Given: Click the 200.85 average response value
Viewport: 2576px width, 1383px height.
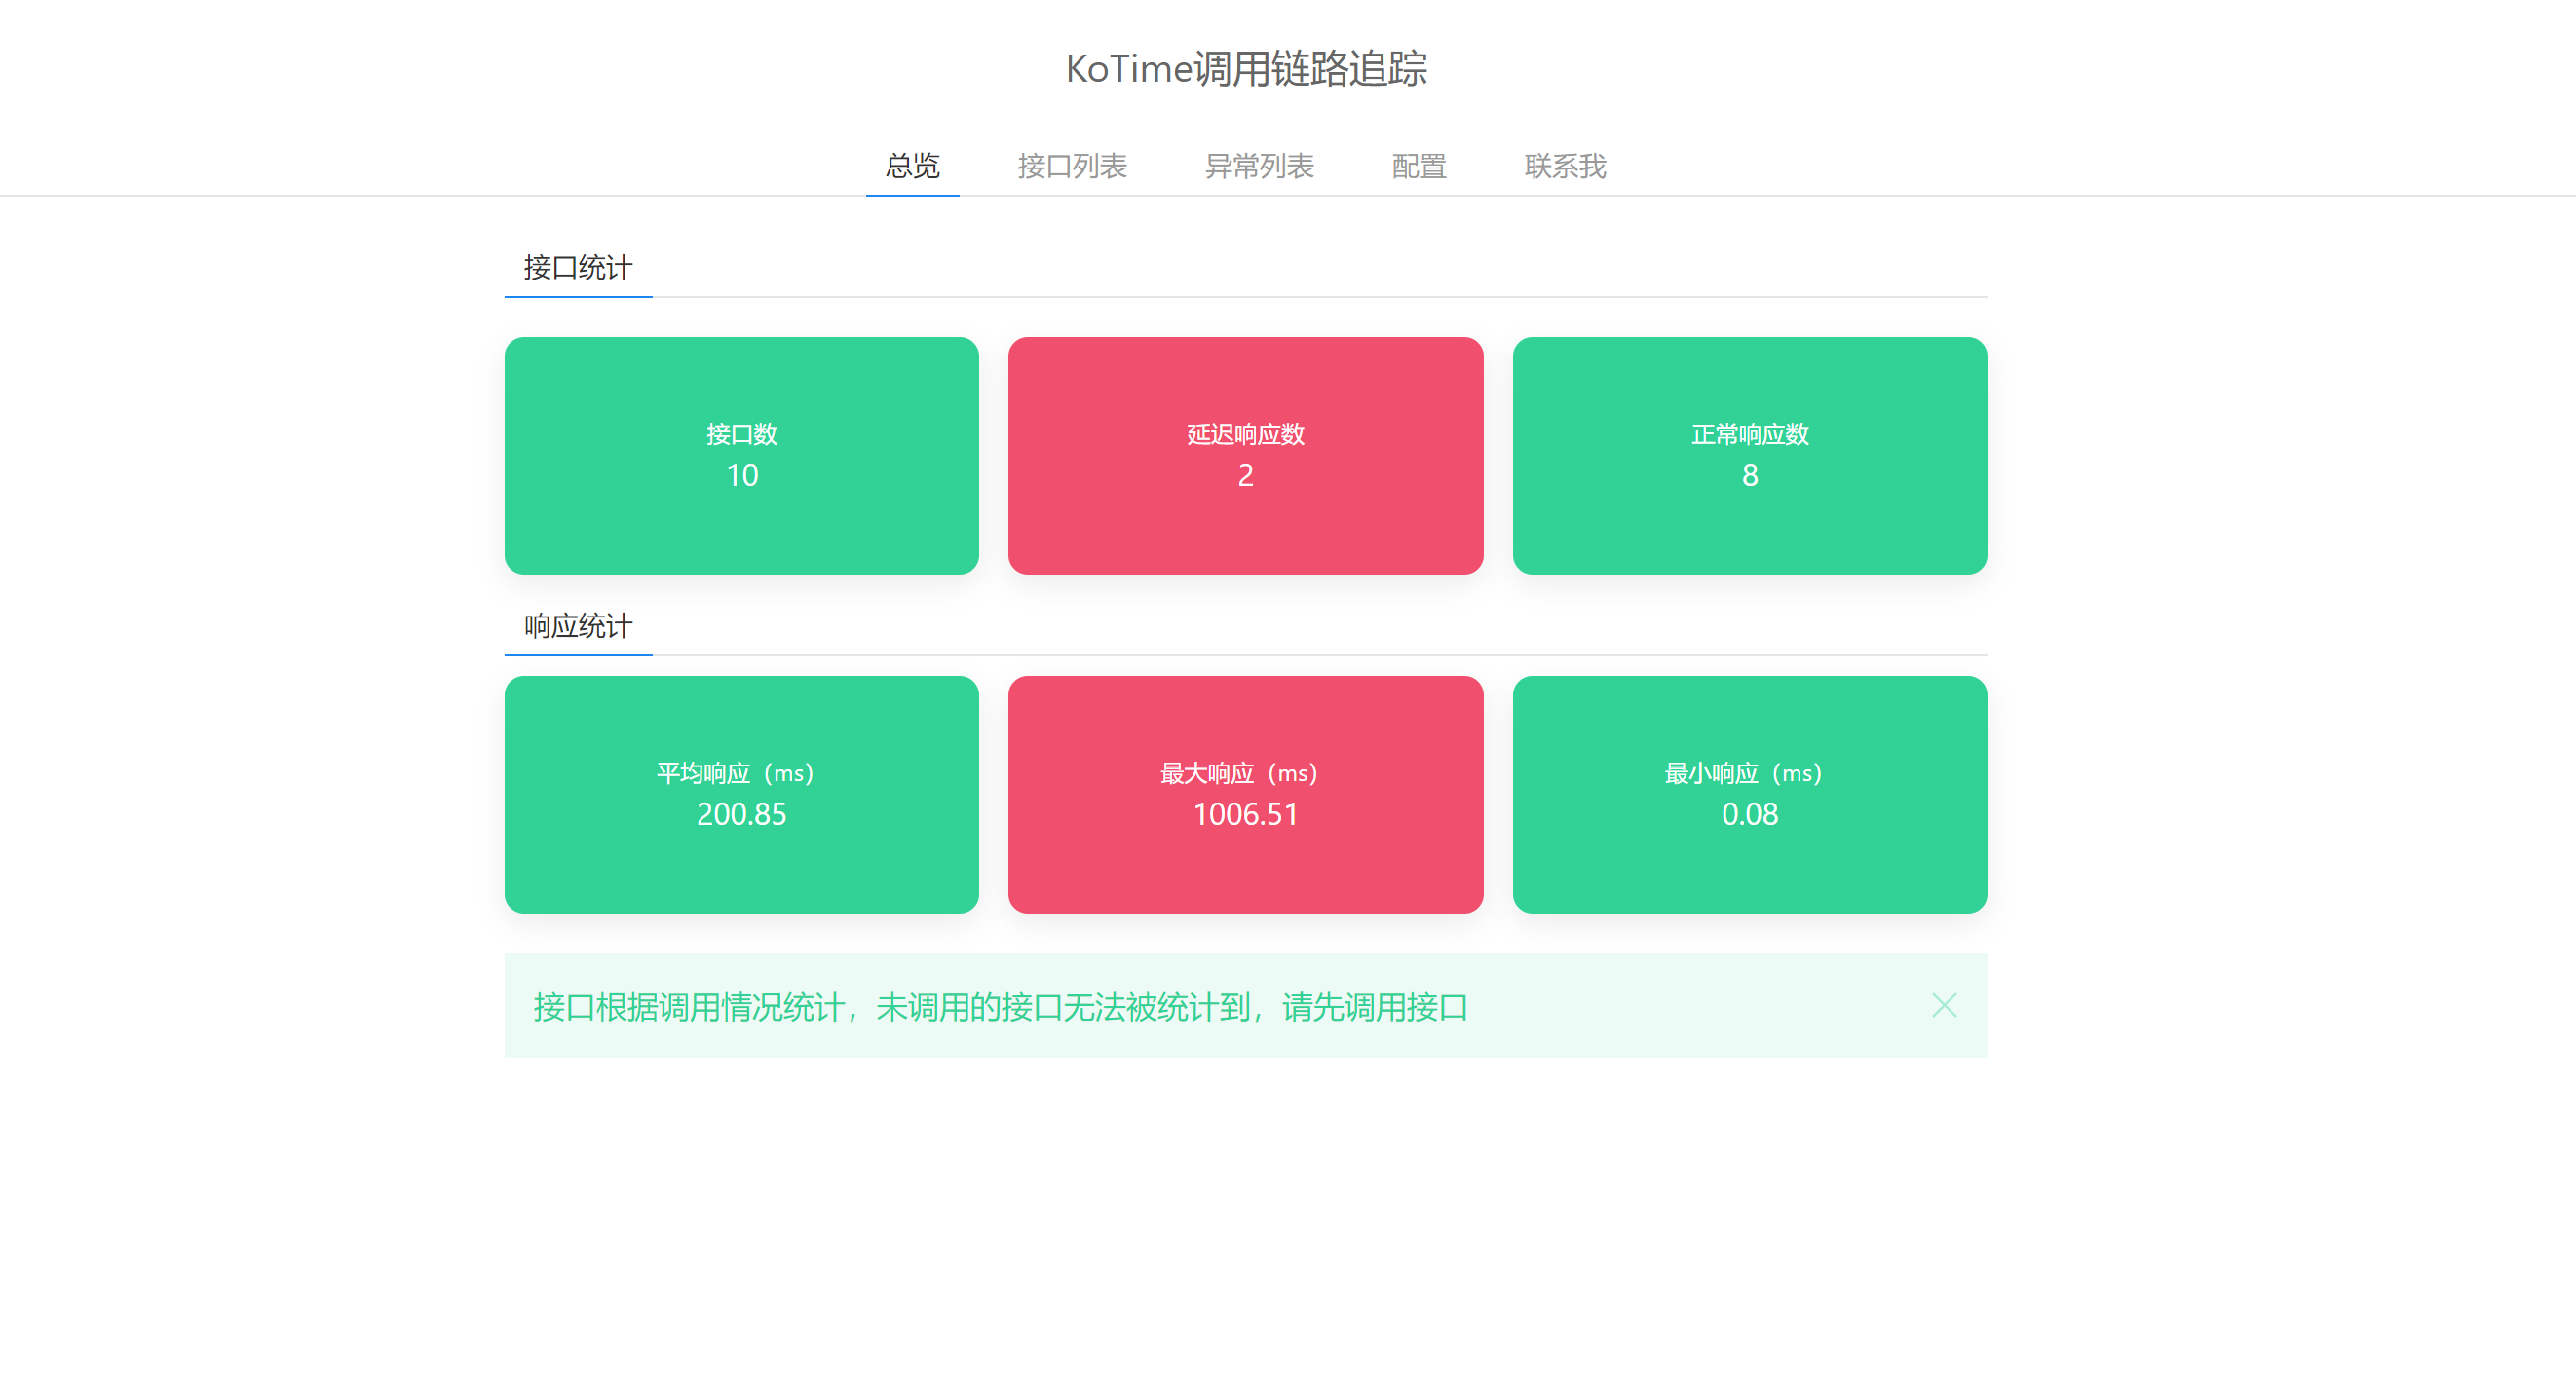Looking at the screenshot, I should 741,815.
